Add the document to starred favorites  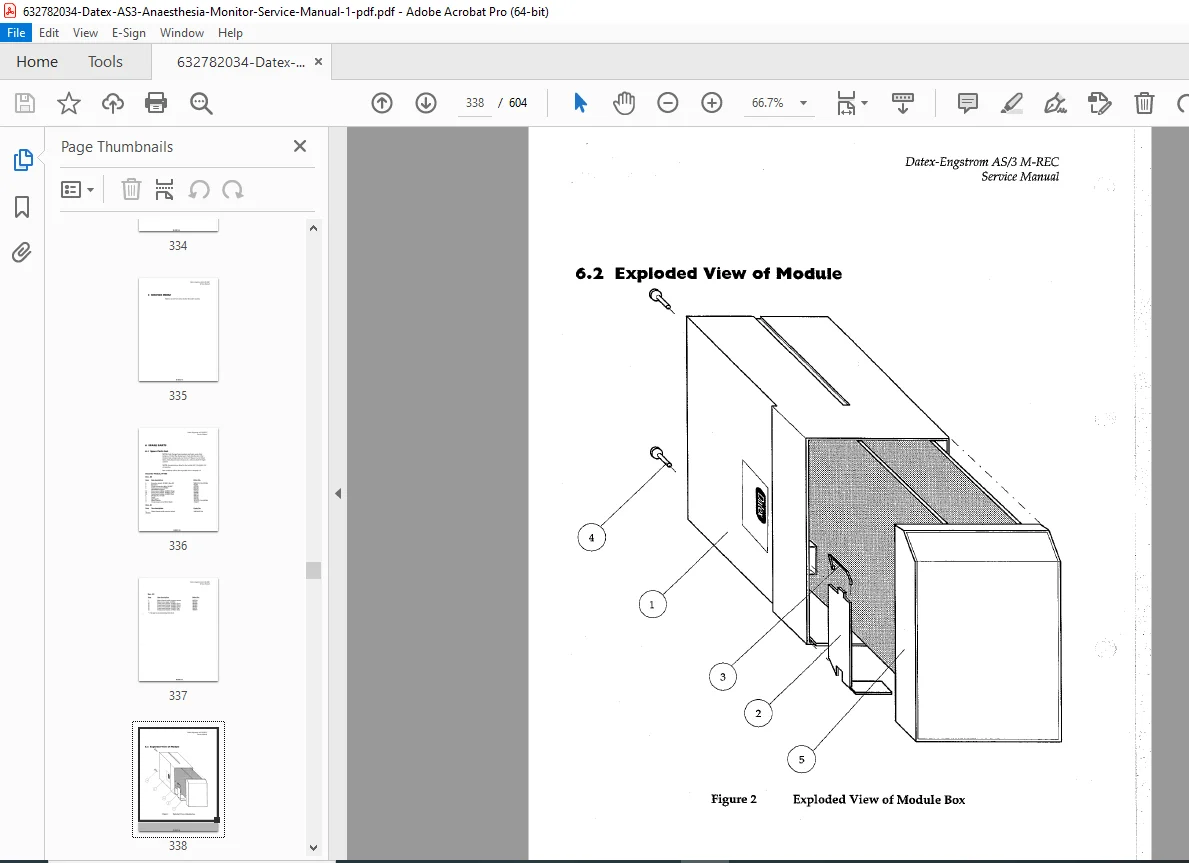point(69,102)
